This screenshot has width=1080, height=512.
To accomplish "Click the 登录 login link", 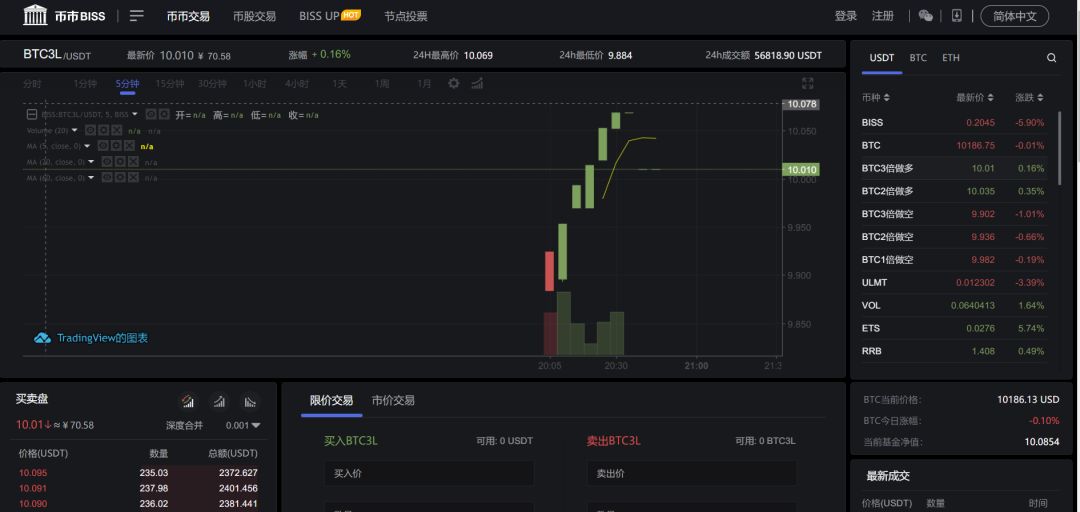I will [846, 16].
